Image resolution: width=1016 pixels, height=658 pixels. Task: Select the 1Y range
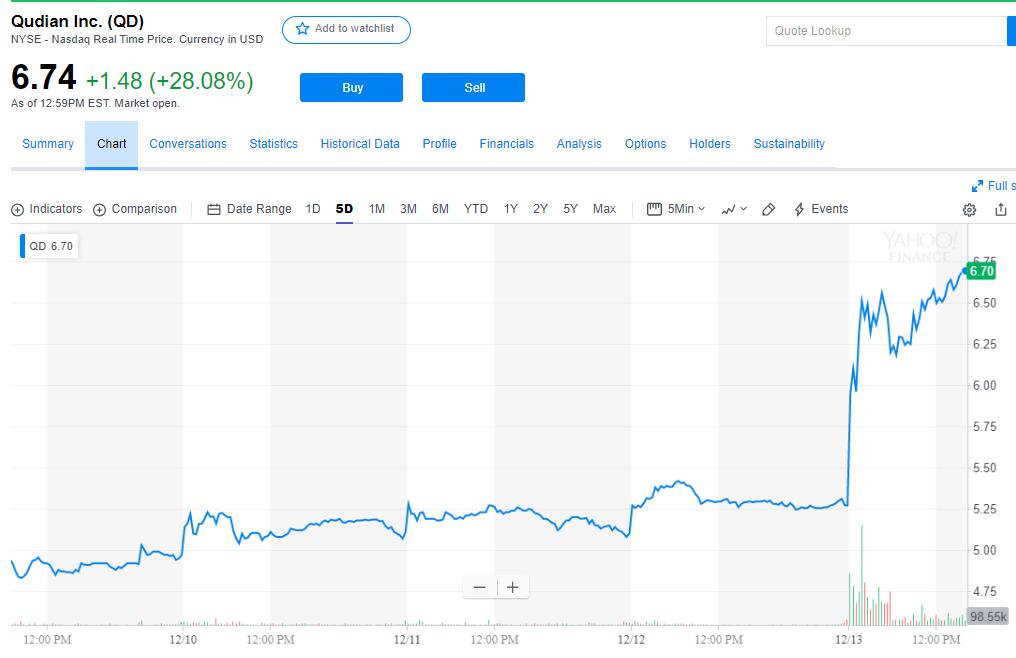point(511,209)
